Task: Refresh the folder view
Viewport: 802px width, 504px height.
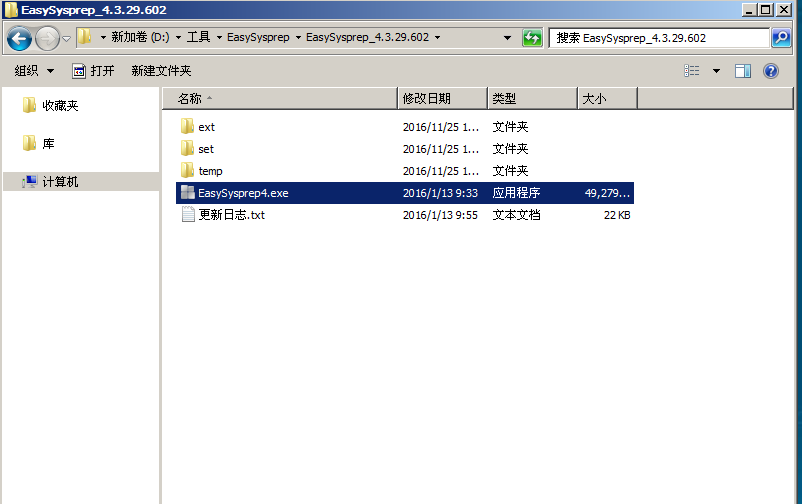Action: point(532,38)
